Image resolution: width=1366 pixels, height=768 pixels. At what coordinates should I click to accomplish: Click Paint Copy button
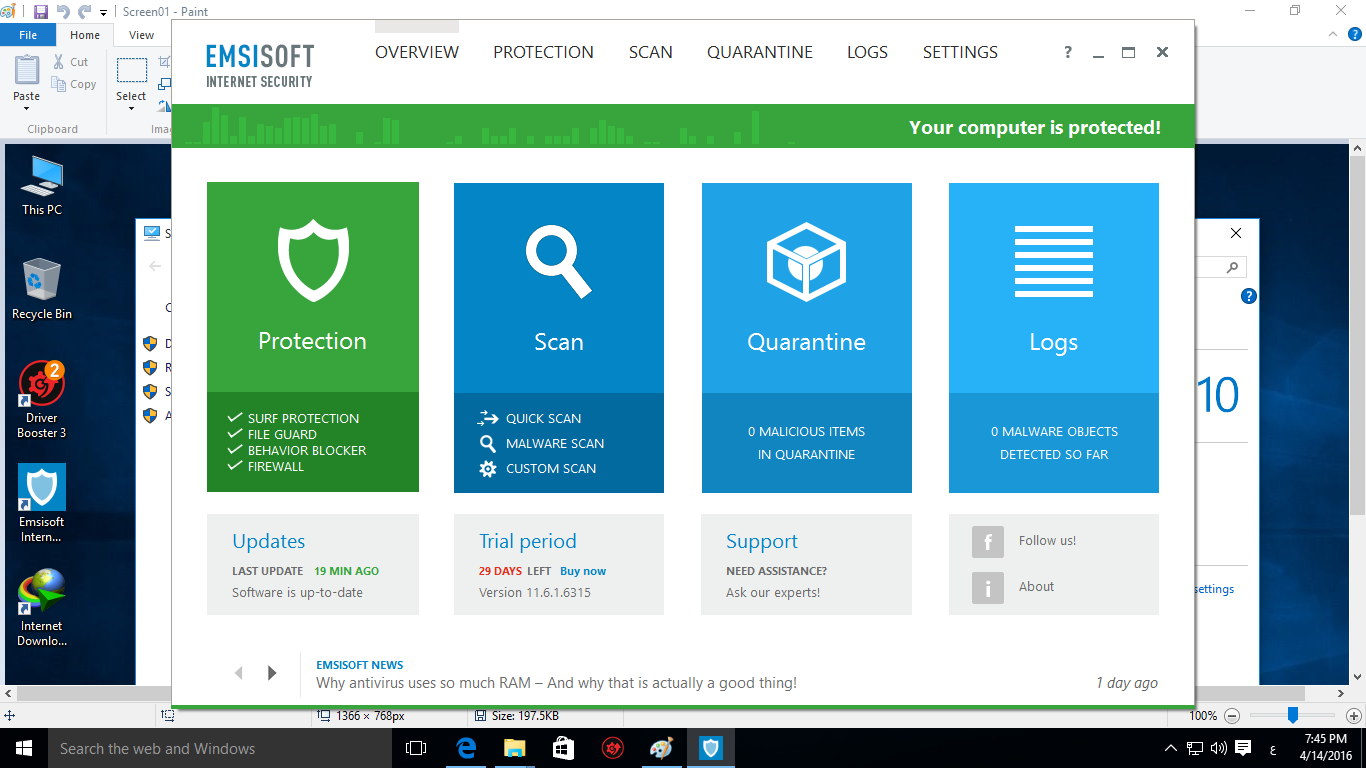click(x=74, y=85)
